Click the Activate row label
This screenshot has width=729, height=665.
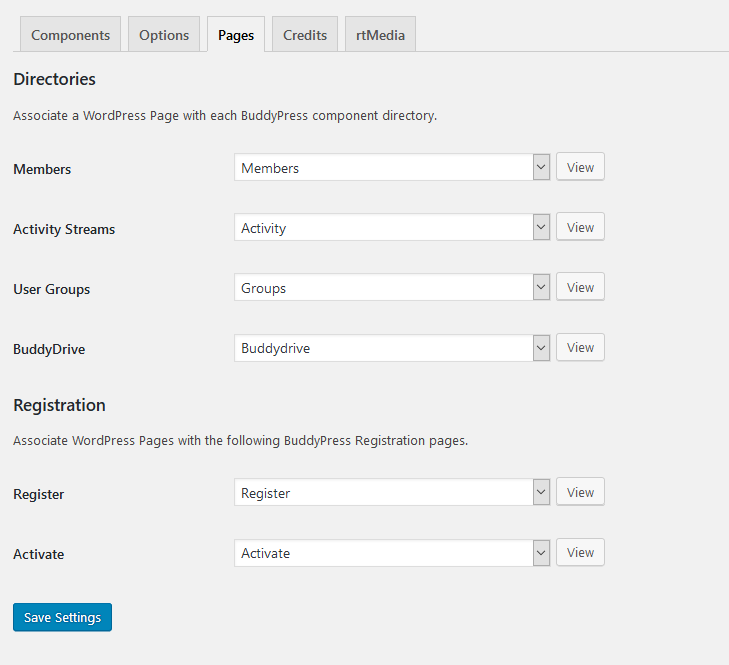pyautogui.click(x=39, y=554)
